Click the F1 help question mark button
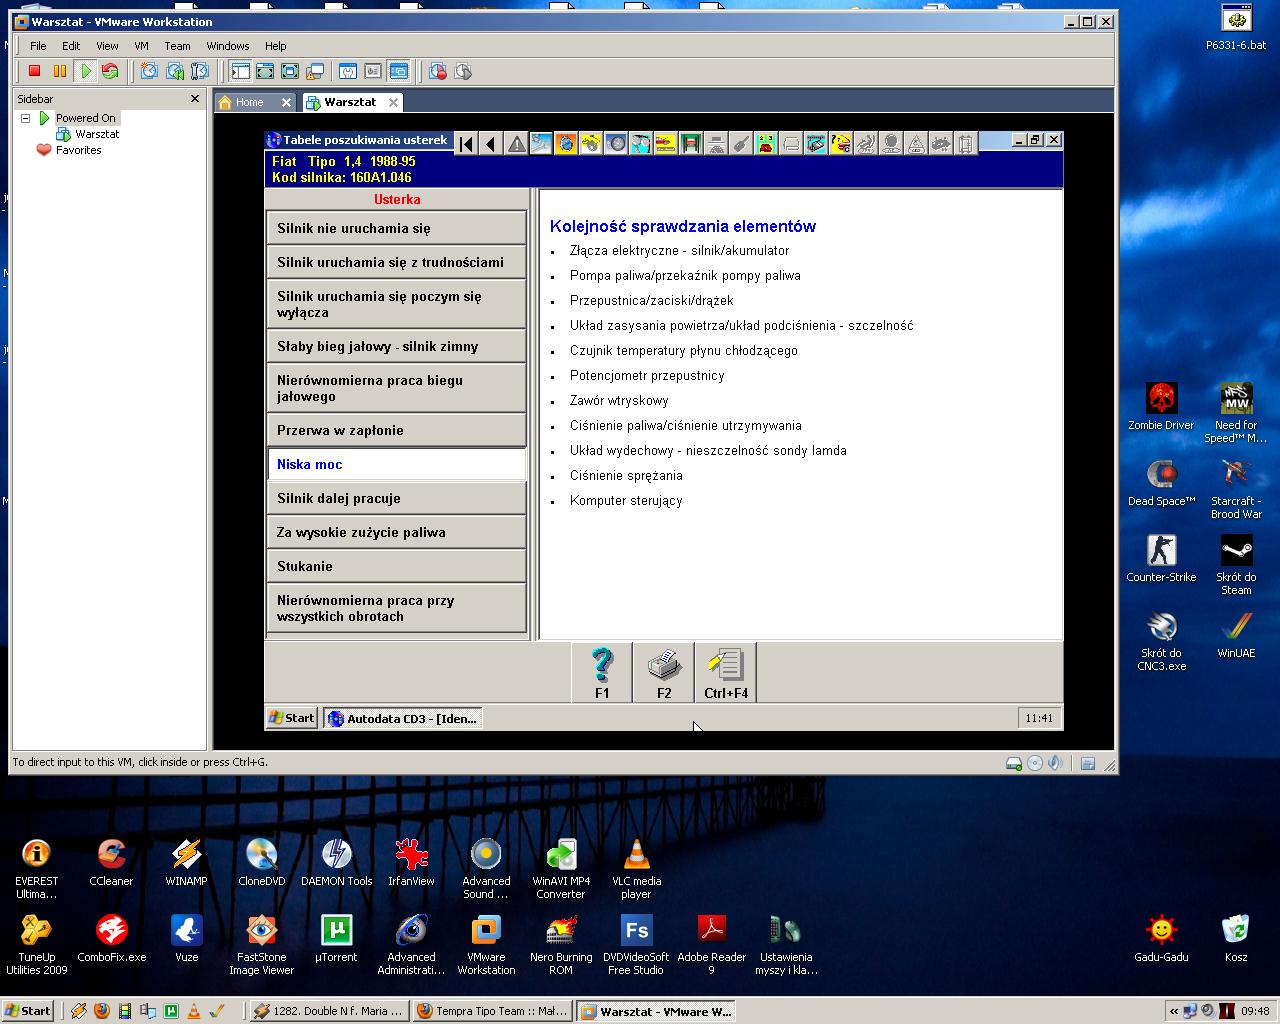This screenshot has width=1280, height=1024. 602,672
